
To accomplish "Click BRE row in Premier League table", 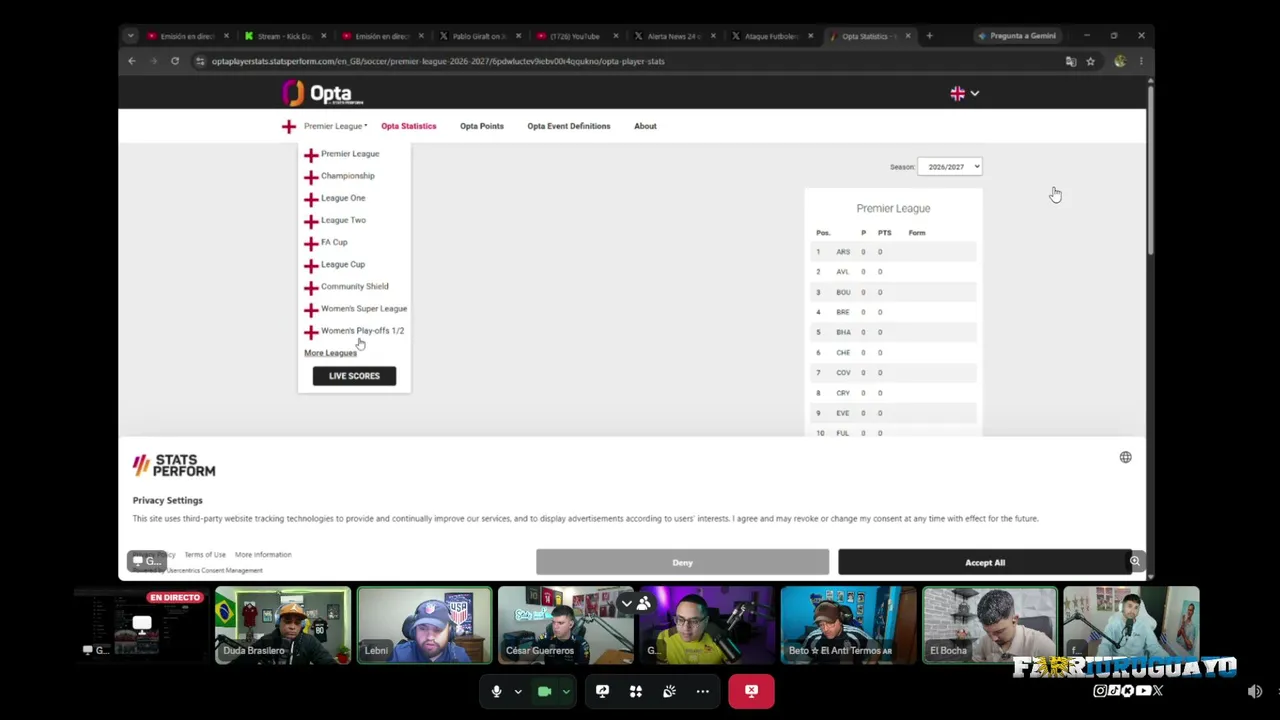I will pos(893,312).
